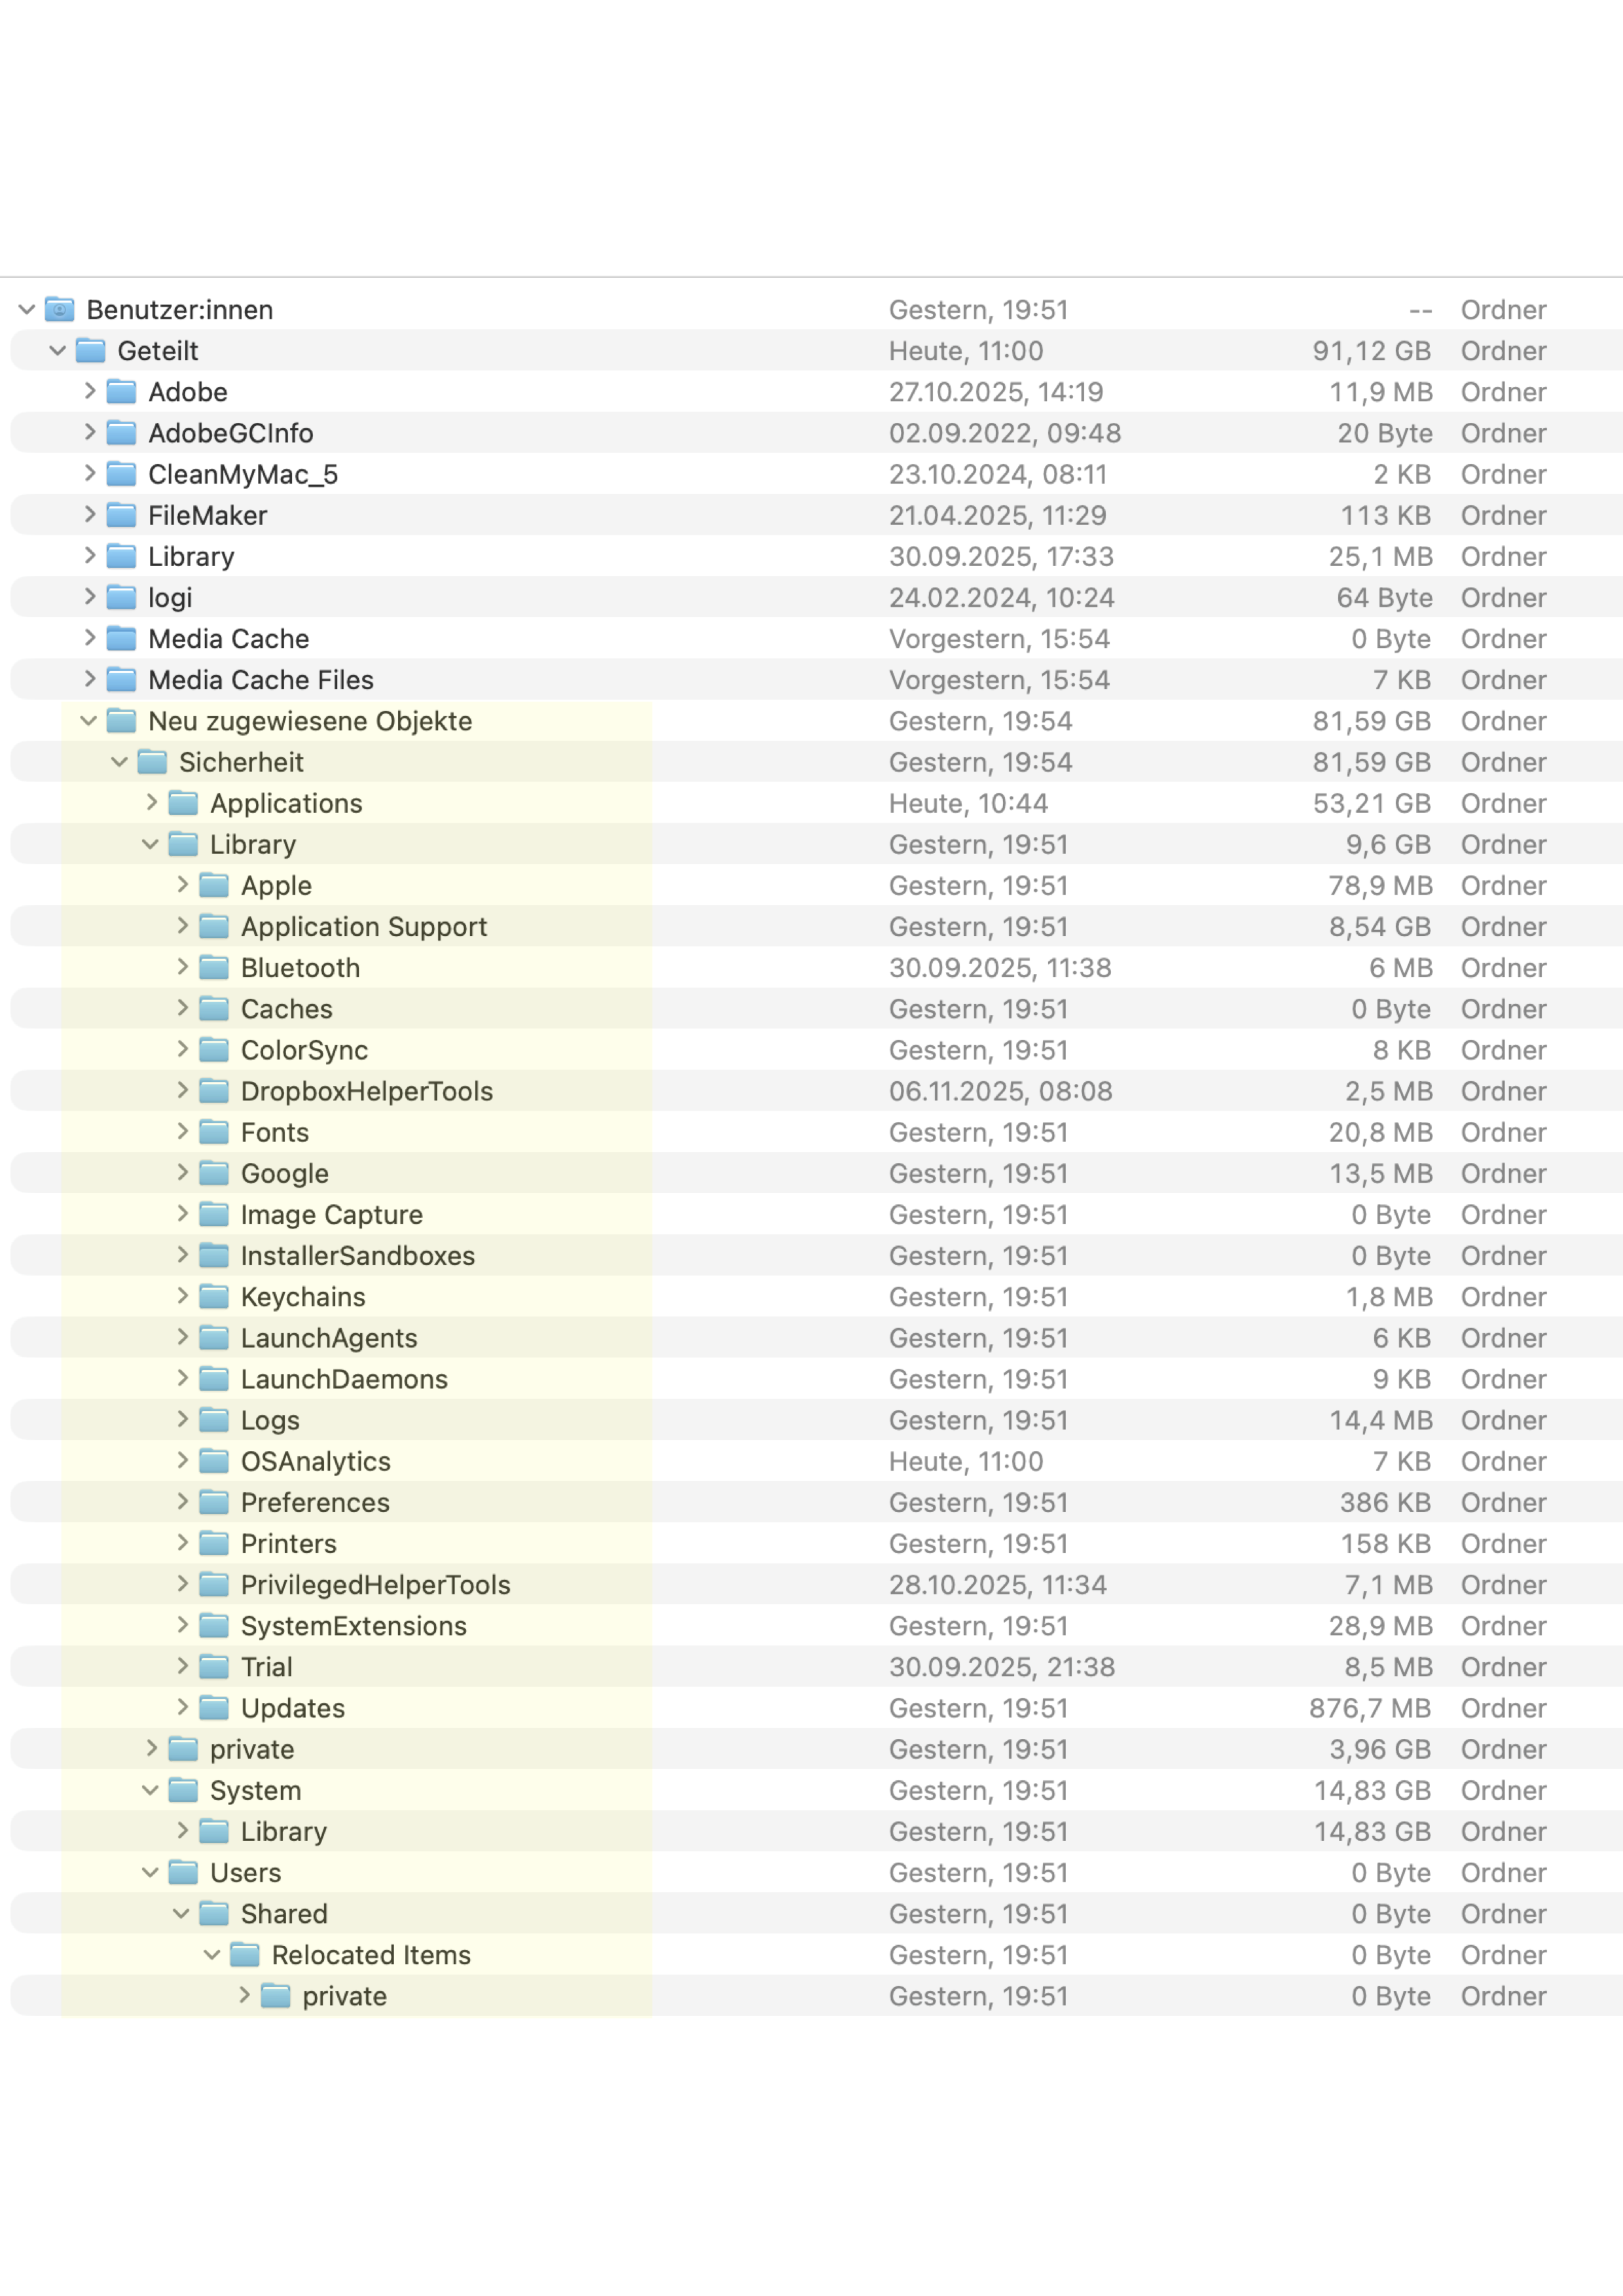Collapse the Shared folder under Users
This screenshot has height=2296, width=1623.
[x=181, y=1914]
